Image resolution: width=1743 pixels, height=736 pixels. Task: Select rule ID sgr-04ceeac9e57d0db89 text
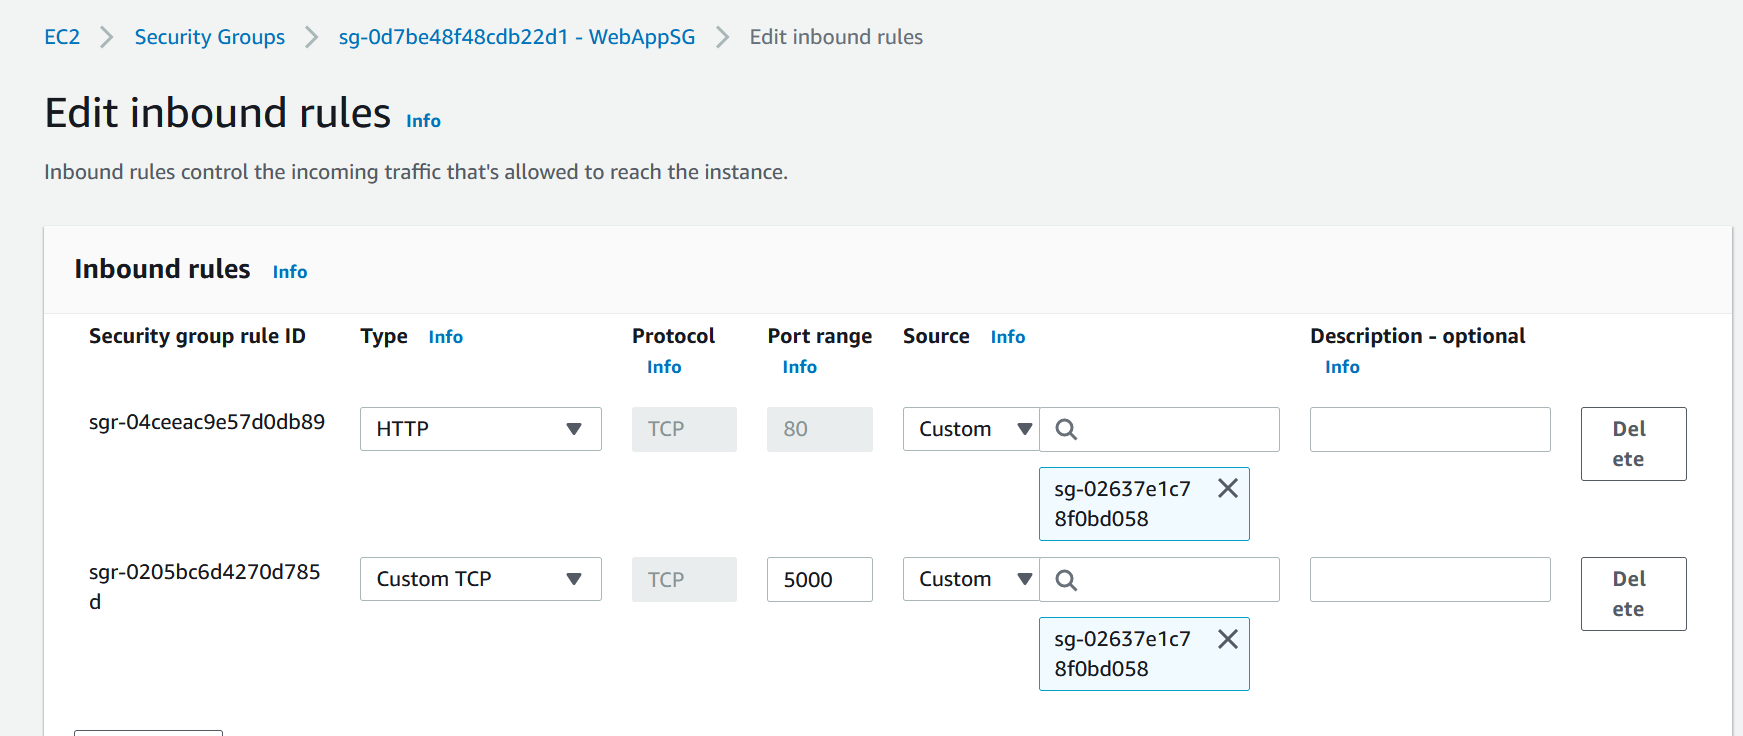pyautogui.click(x=207, y=422)
